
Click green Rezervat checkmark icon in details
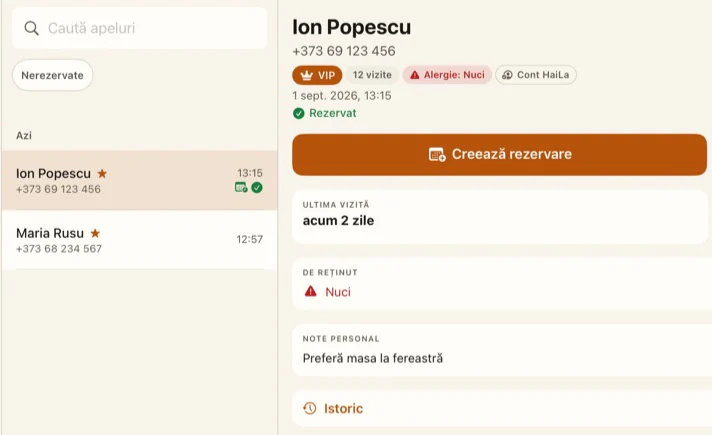pos(298,113)
